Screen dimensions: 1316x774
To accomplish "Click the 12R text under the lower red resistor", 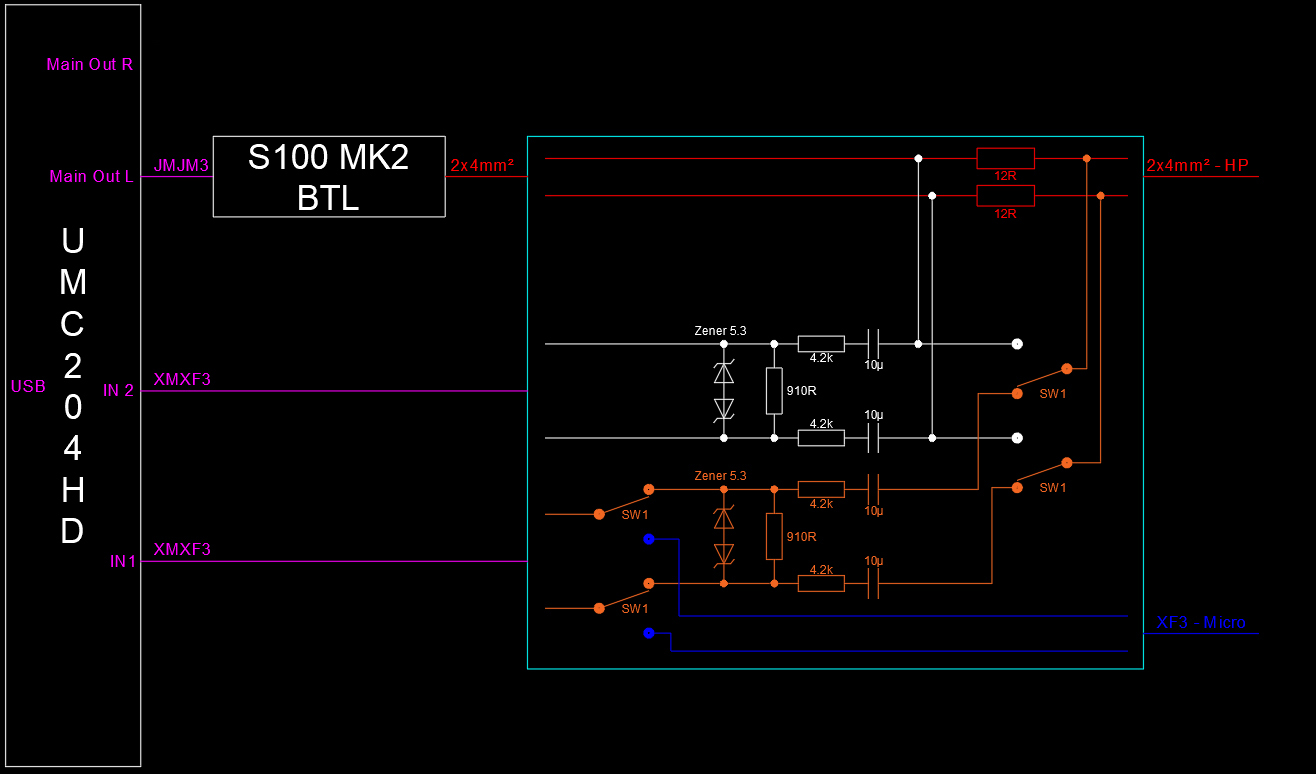I will click(x=1005, y=214).
